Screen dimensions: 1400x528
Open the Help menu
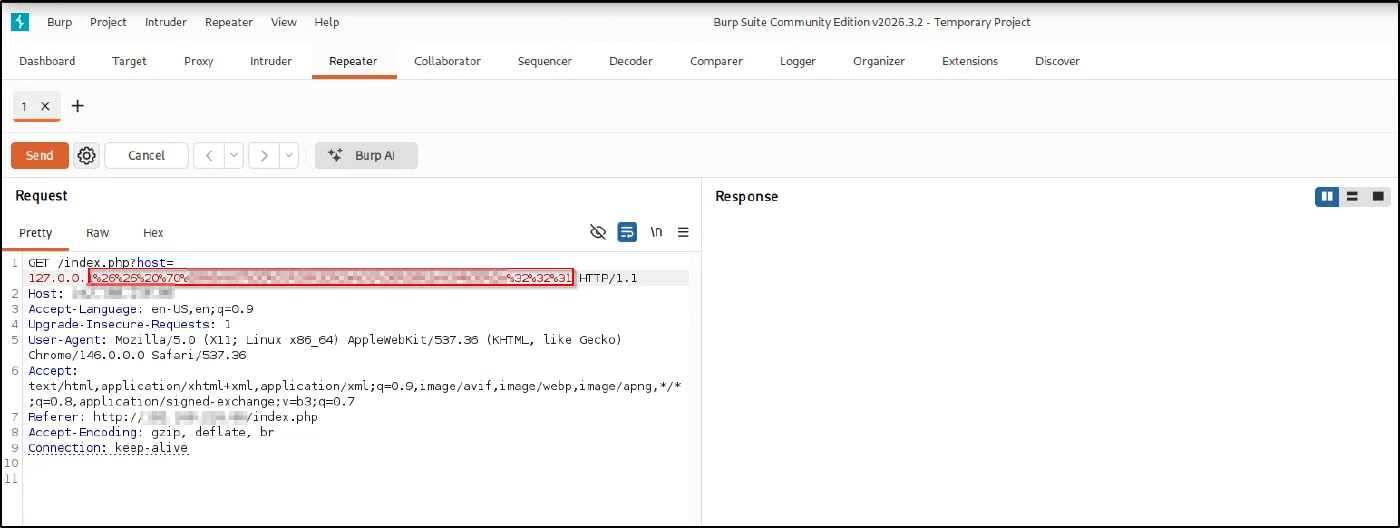click(327, 22)
